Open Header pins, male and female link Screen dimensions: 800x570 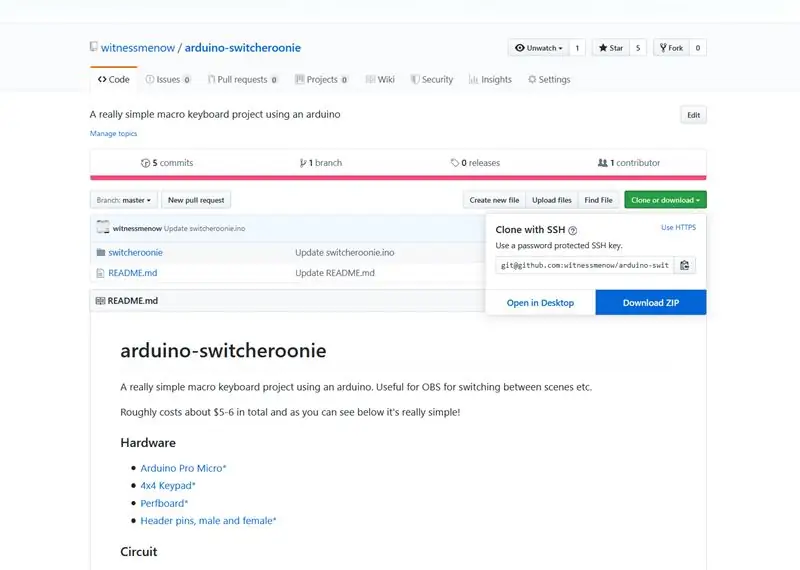208,521
